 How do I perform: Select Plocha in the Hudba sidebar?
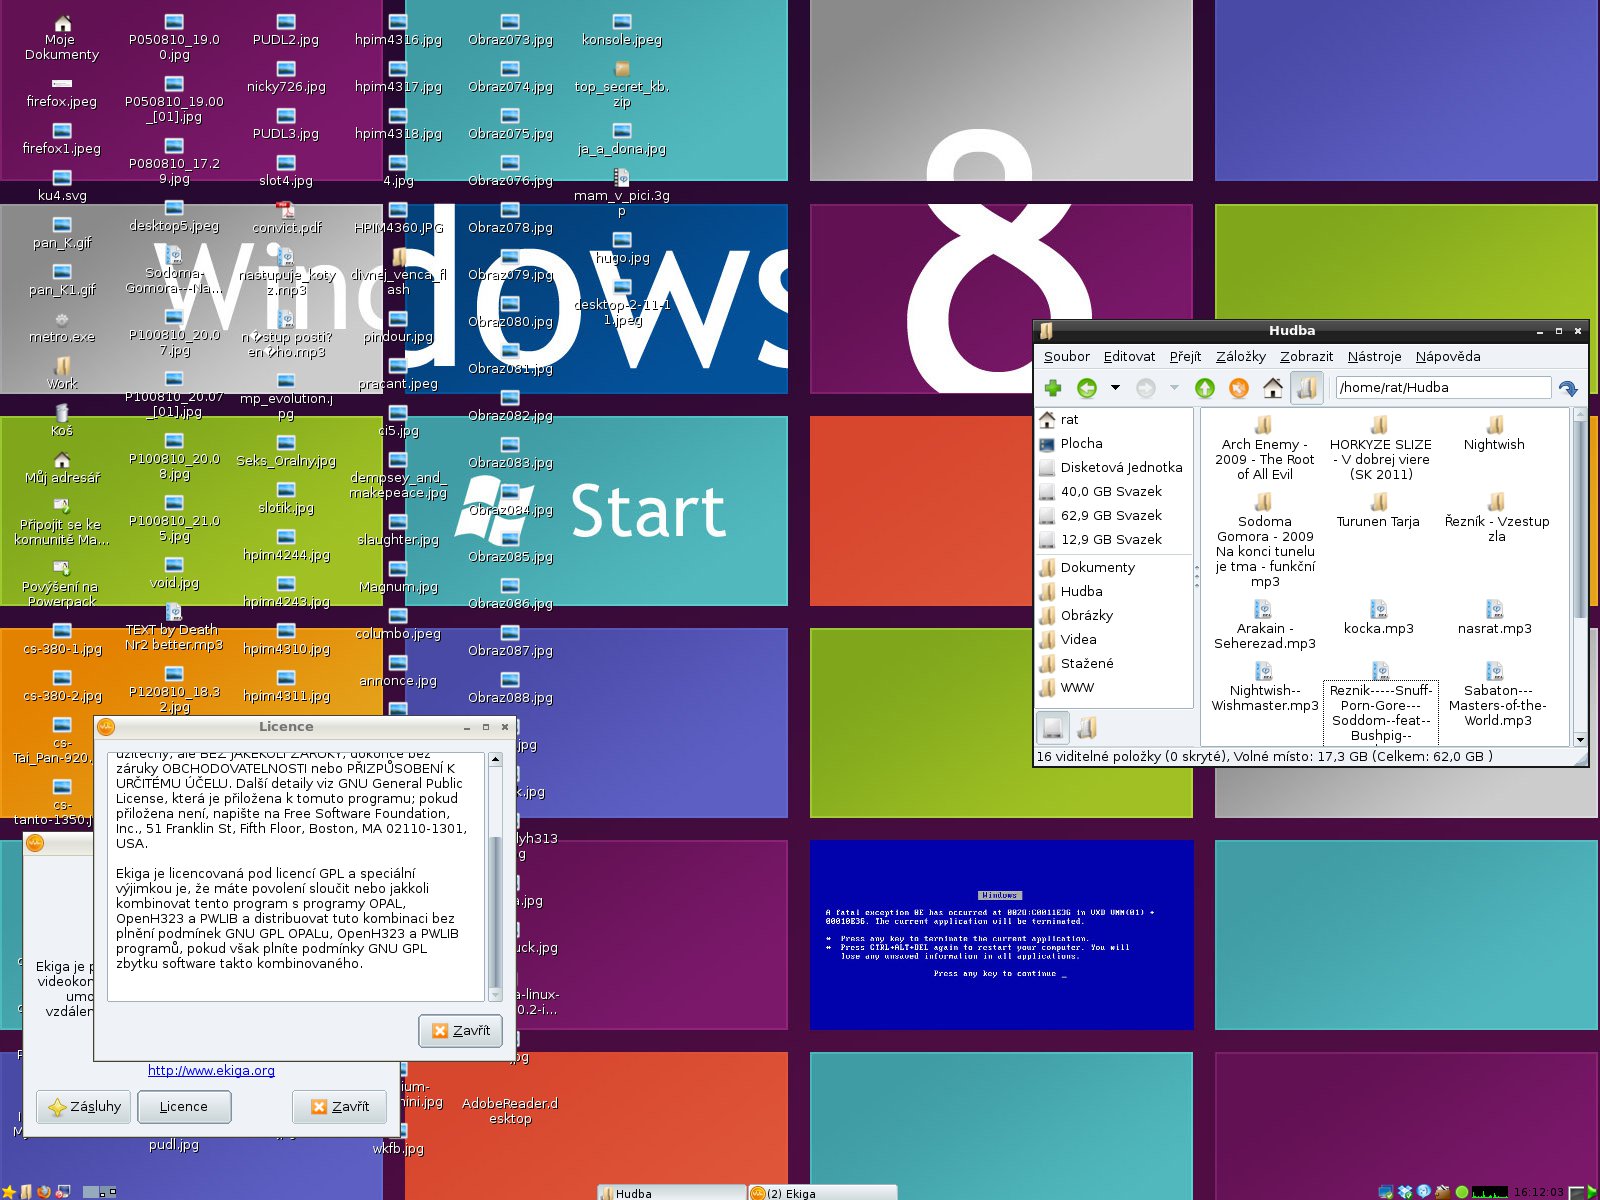tap(1115, 444)
